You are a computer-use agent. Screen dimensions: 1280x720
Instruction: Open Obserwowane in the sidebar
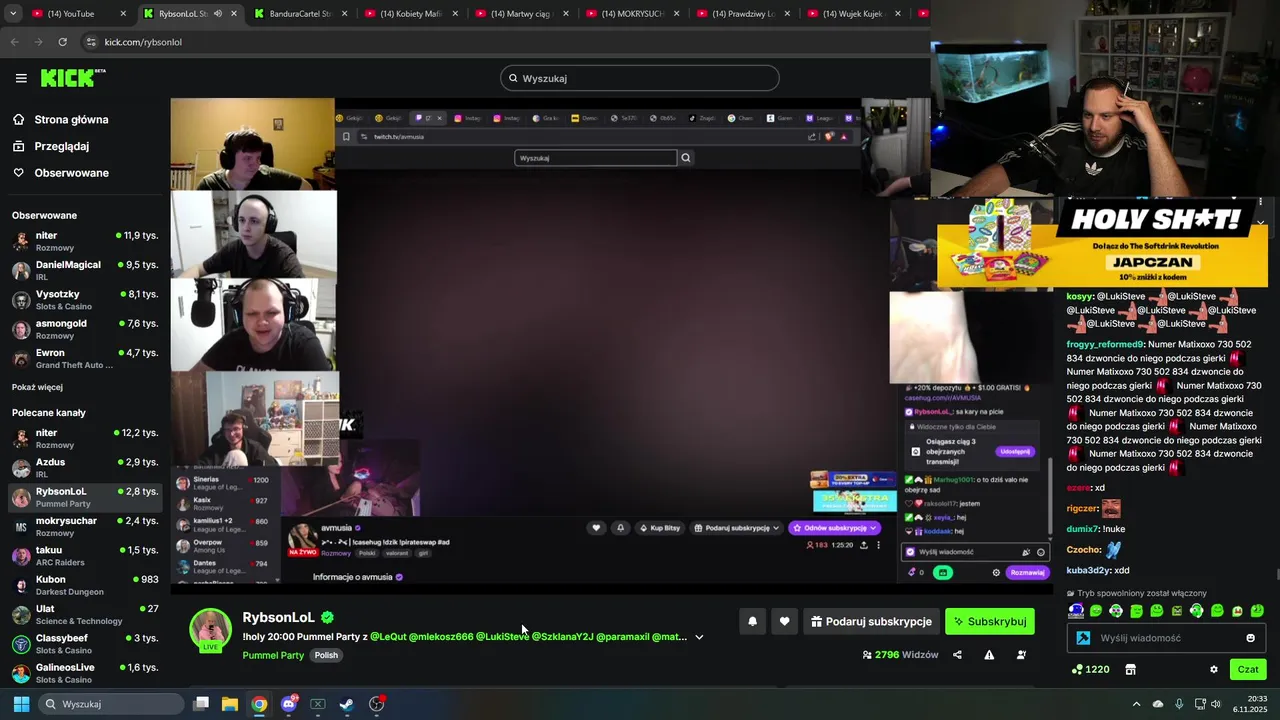point(71,173)
